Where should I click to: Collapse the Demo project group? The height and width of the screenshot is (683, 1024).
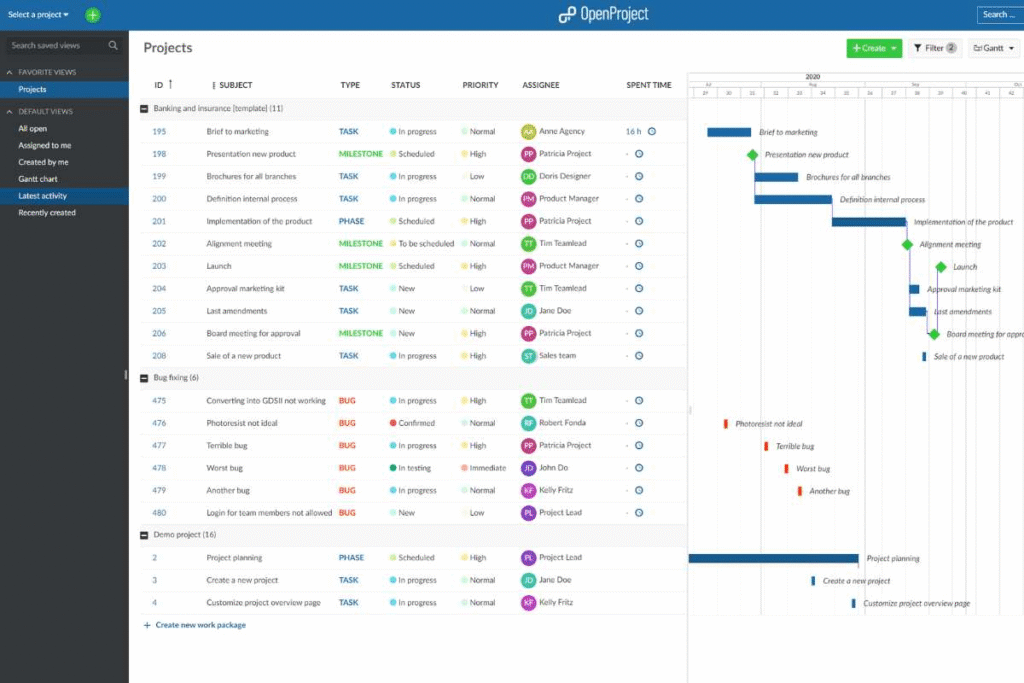pyautogui.click(x=144, y=535)
